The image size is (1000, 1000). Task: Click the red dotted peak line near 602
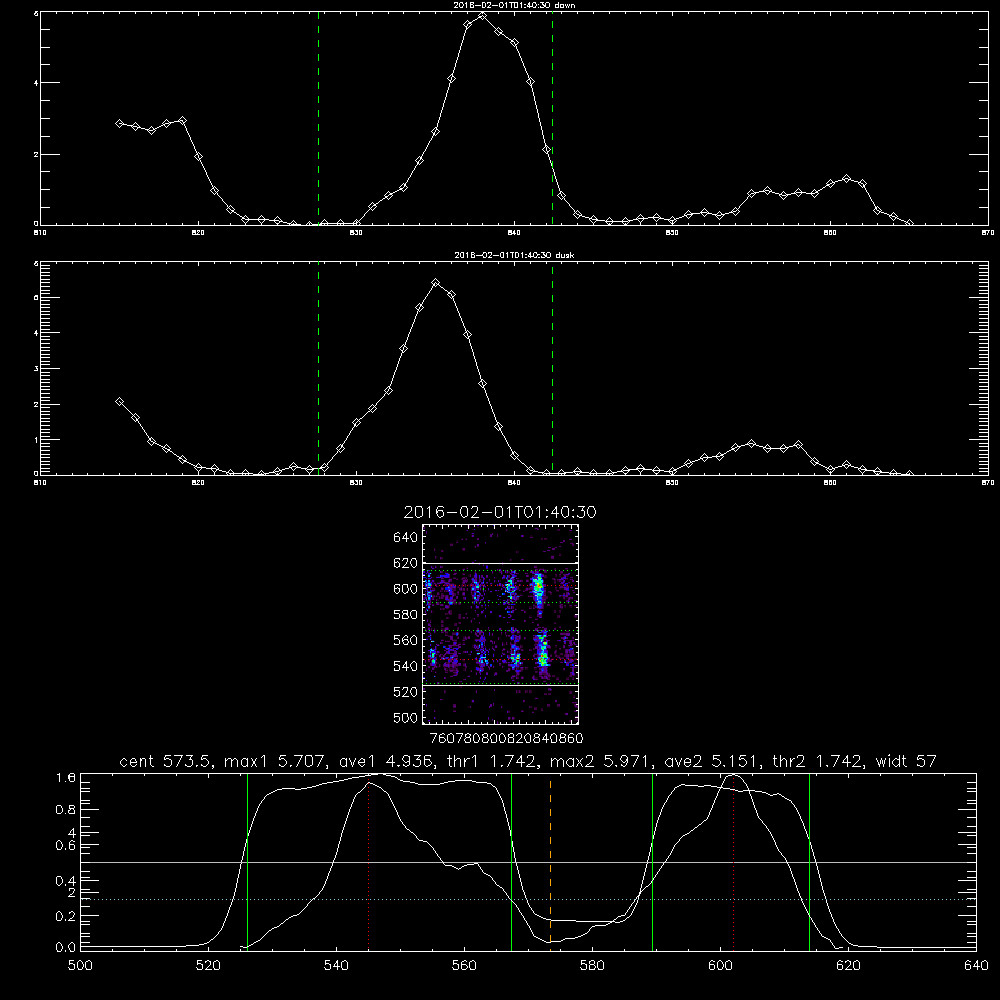[x=733, y=861]
